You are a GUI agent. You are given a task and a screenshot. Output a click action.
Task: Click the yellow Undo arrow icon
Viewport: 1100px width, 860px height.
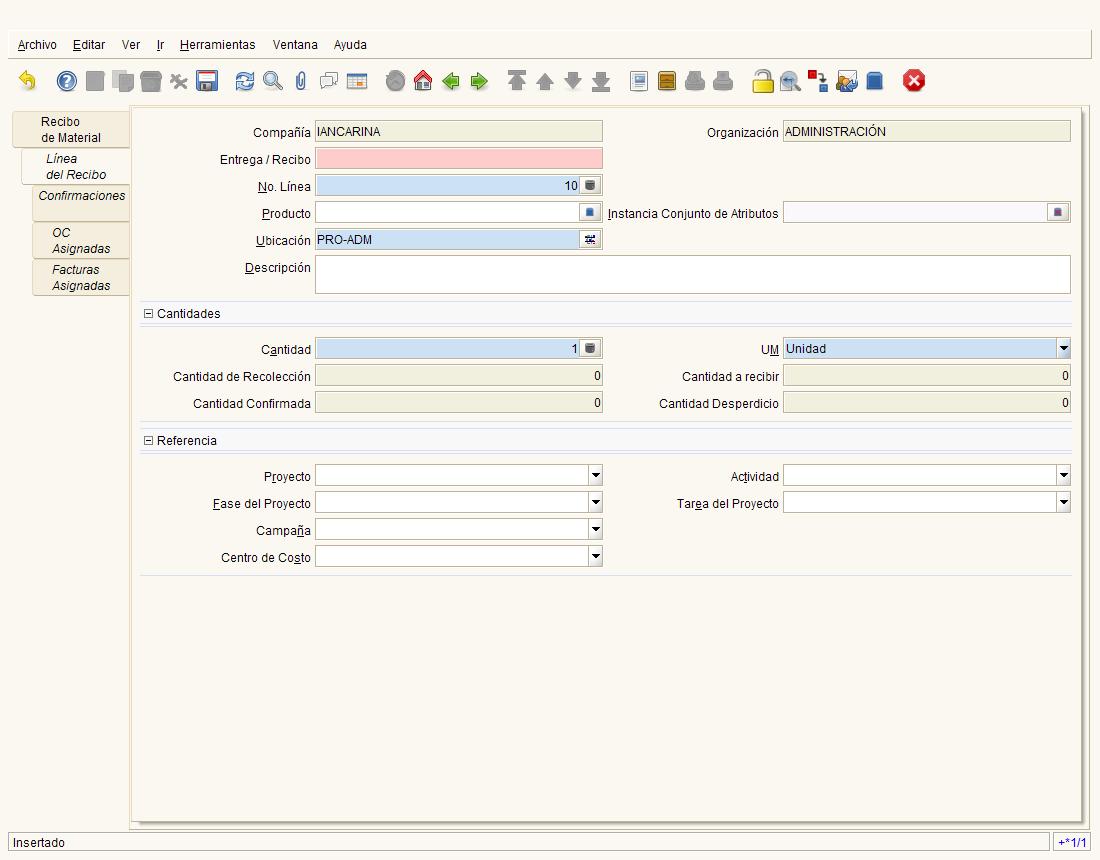click(x=27, y=81)
